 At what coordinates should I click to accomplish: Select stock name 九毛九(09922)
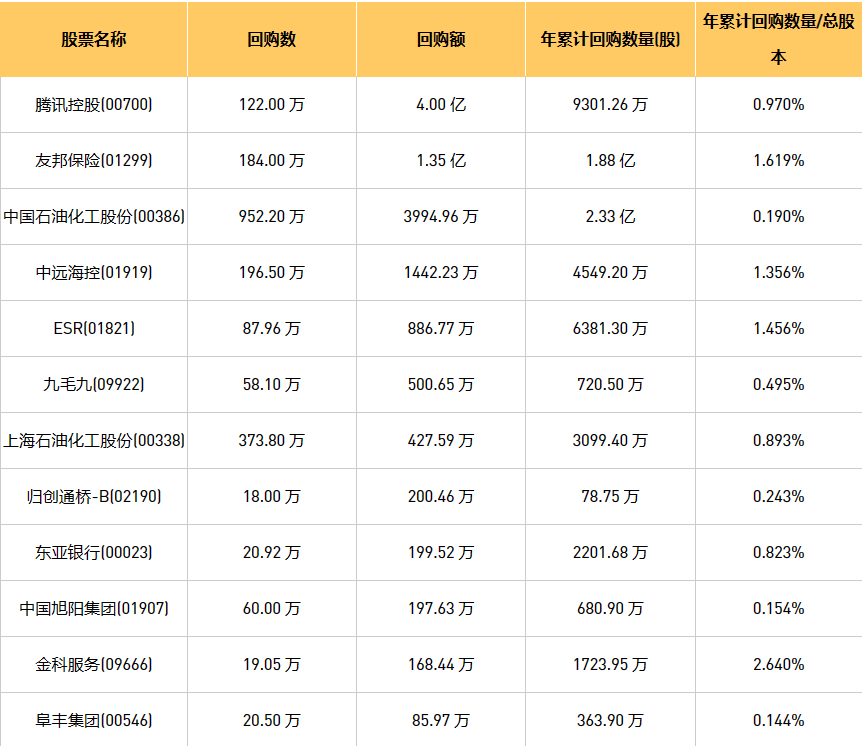click(93, 385)
